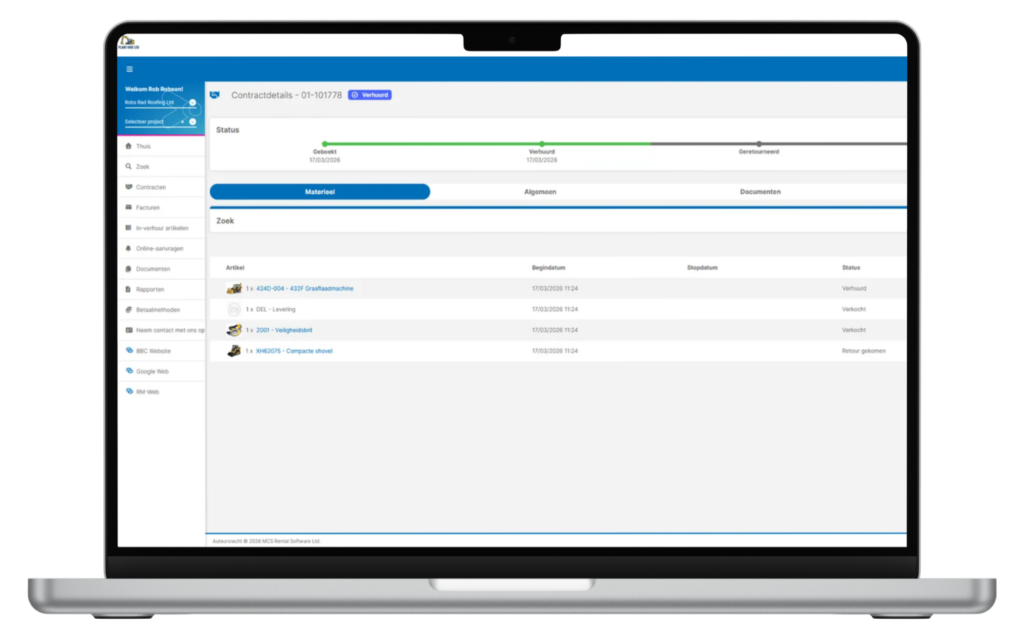Click the handshake icon for Contracten
The image size is (1024, 639).
click(129, 187)
